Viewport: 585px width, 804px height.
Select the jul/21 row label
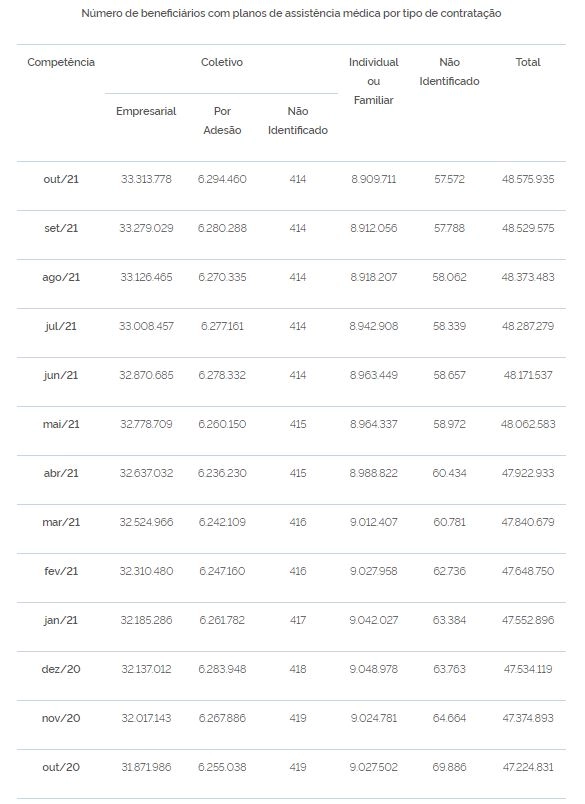[x=61, y=326]
